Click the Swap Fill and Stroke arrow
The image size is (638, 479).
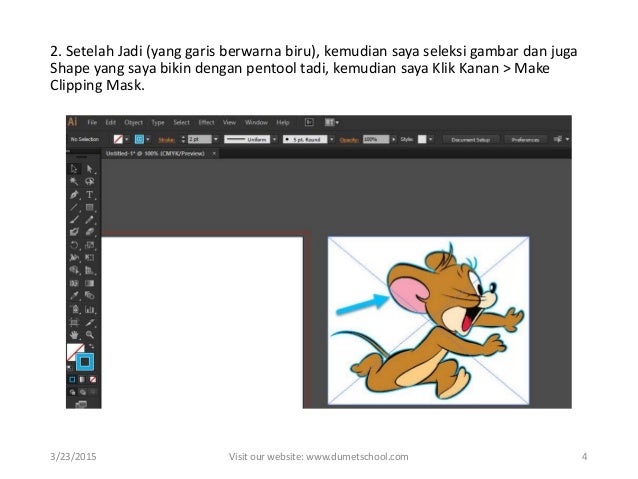(92, 346)
